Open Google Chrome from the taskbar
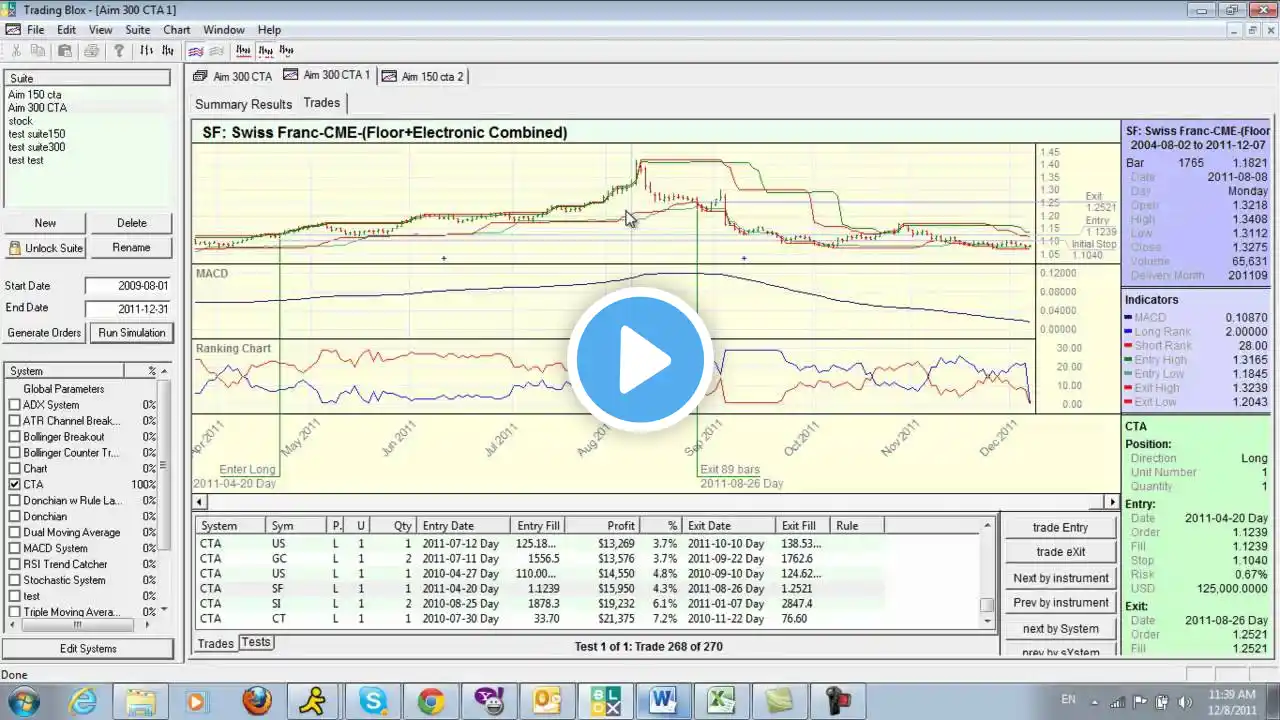This screenshot has height=720, width=1280. [431, 701]
